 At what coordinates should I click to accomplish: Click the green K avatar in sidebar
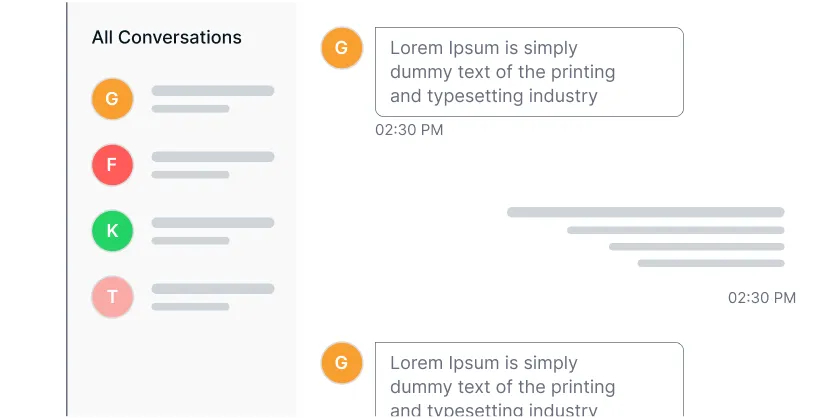(112, 231)
